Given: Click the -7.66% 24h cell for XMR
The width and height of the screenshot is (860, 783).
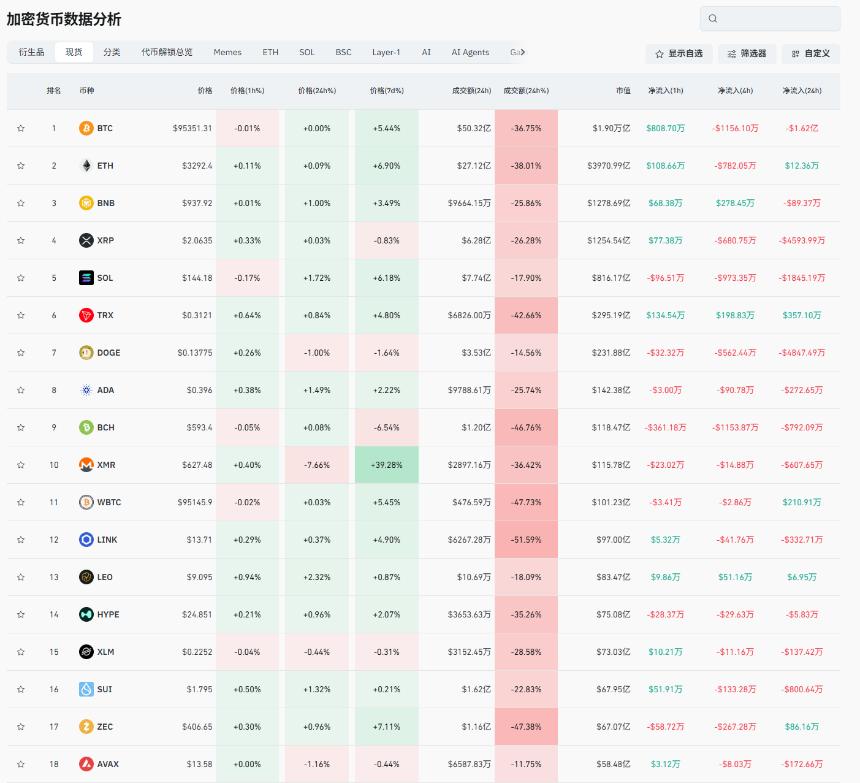Looking at the screenshot, I should coord(317,465).
